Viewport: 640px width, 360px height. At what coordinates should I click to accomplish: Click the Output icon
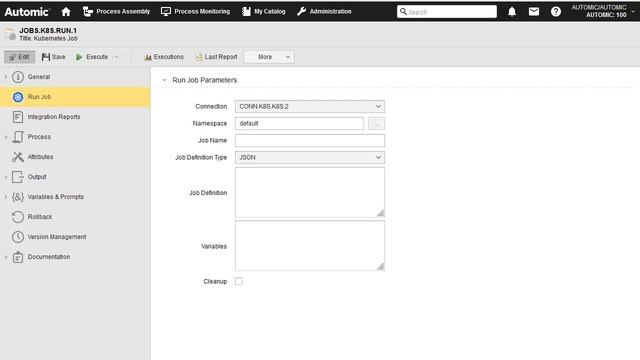point(18,177)
